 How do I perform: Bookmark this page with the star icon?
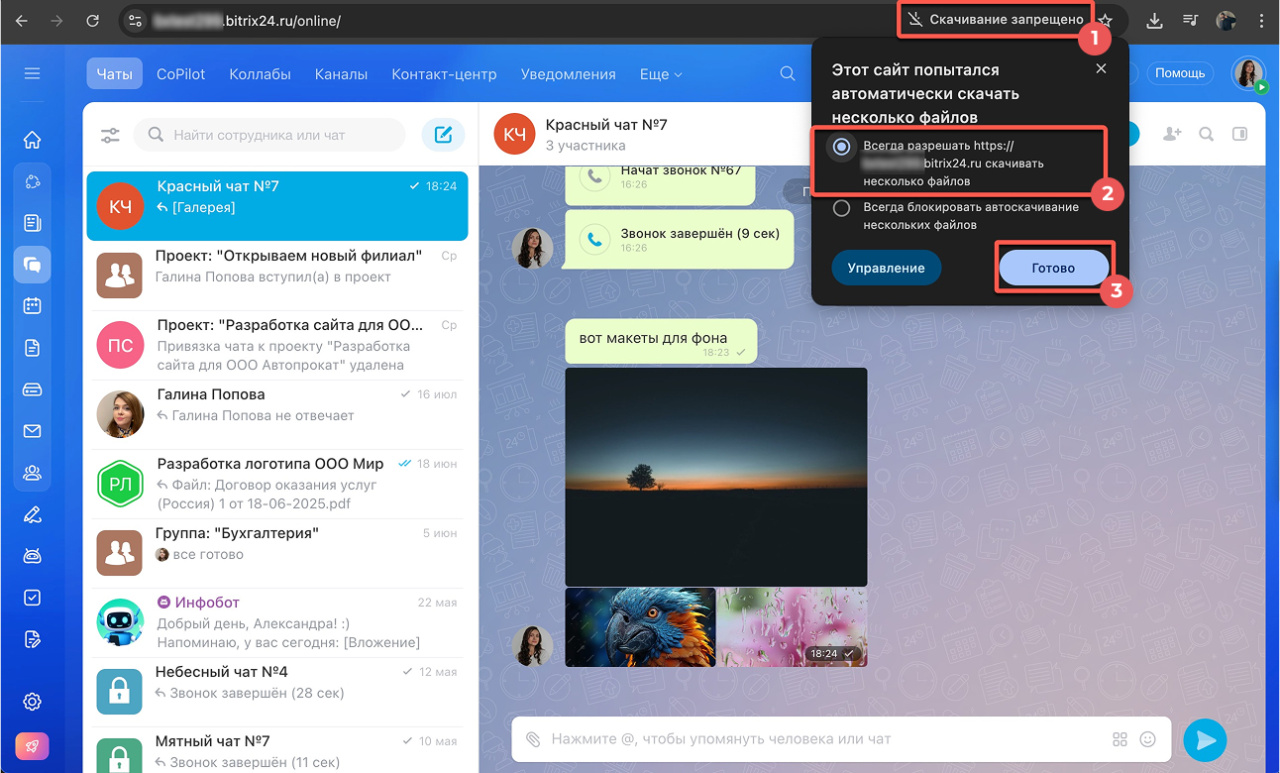coord(1105,20)
